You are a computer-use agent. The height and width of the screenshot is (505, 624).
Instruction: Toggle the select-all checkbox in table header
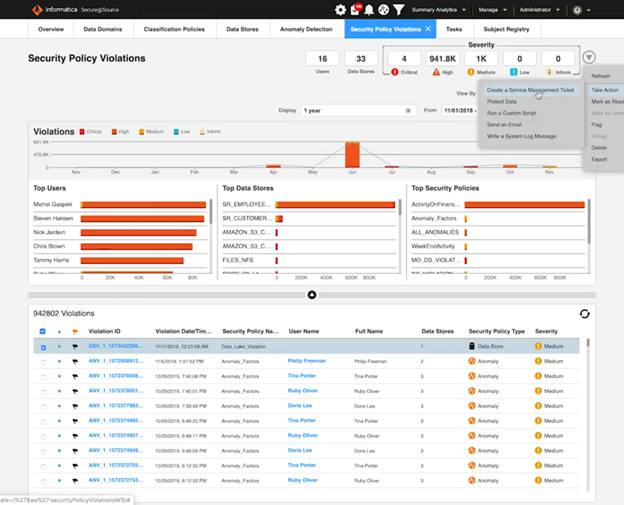click(x=42, y=331)
